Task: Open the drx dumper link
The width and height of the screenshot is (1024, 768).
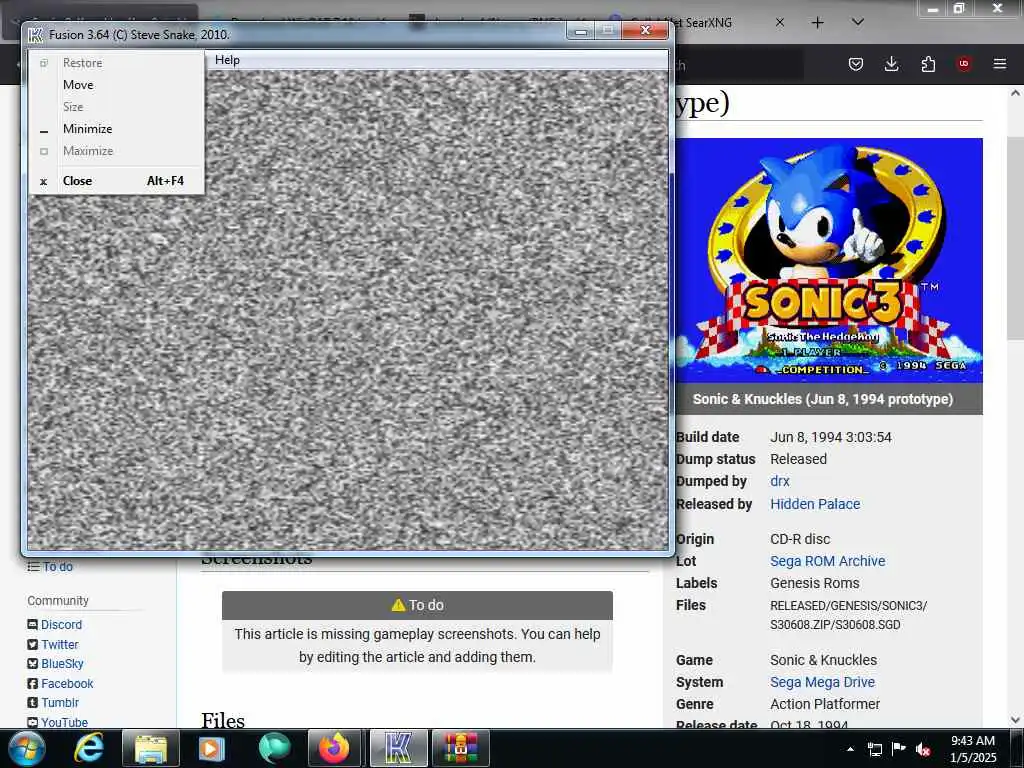Action: pyautogui.click(x=780, y=481)
